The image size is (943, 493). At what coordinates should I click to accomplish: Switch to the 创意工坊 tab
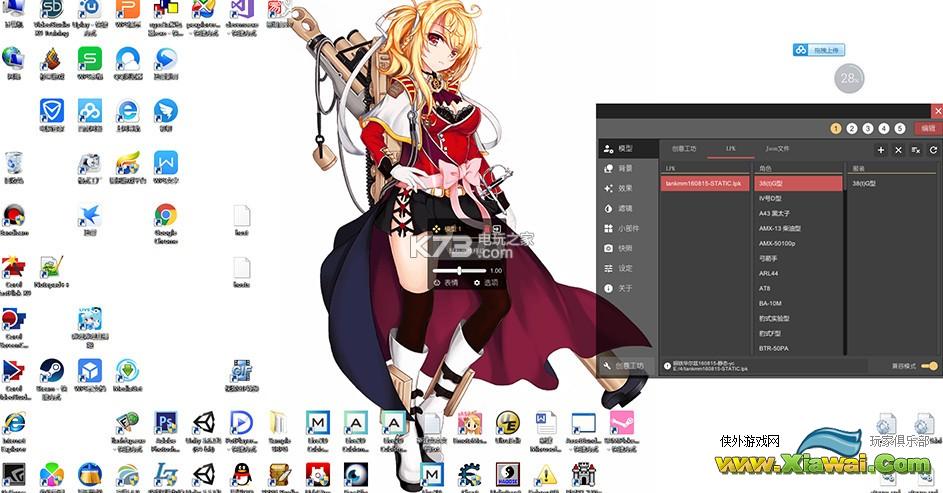(x=684, y=149)
